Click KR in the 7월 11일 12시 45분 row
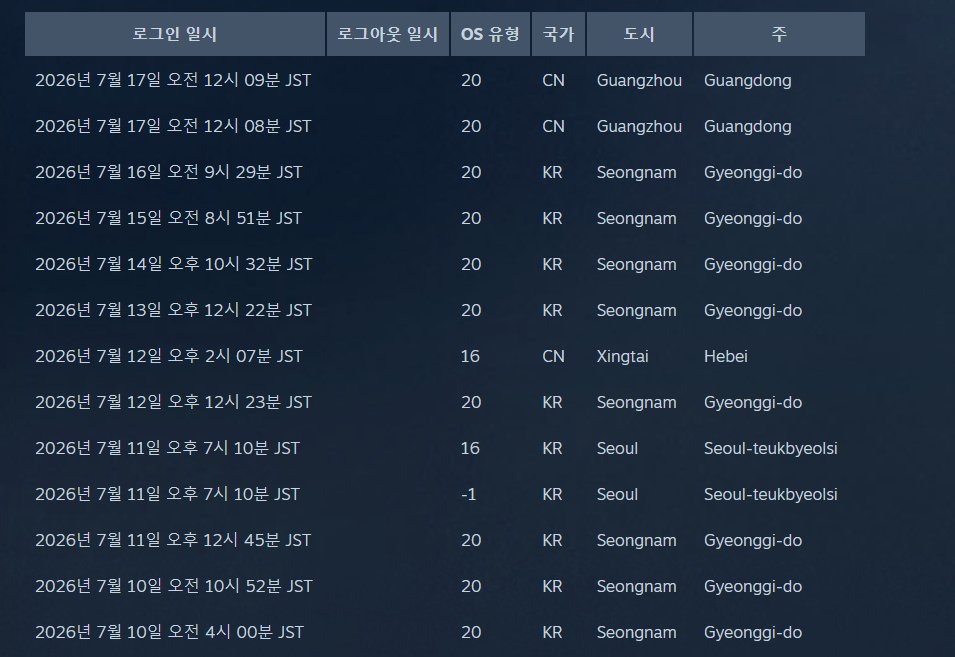This screenshot has height=657, width=955. [x=552, y=541]
